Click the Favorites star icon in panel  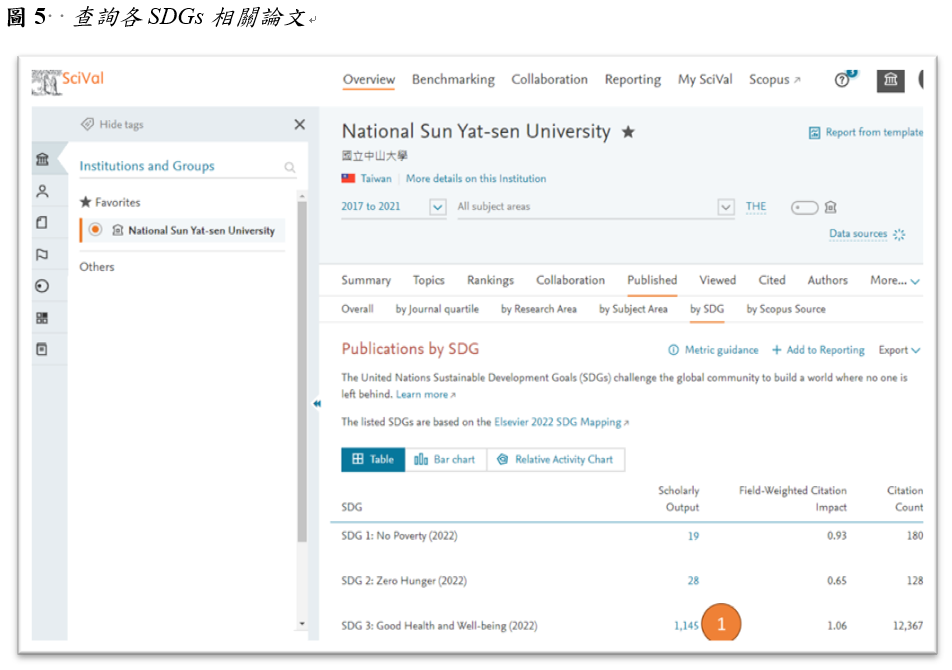[86, 201]
